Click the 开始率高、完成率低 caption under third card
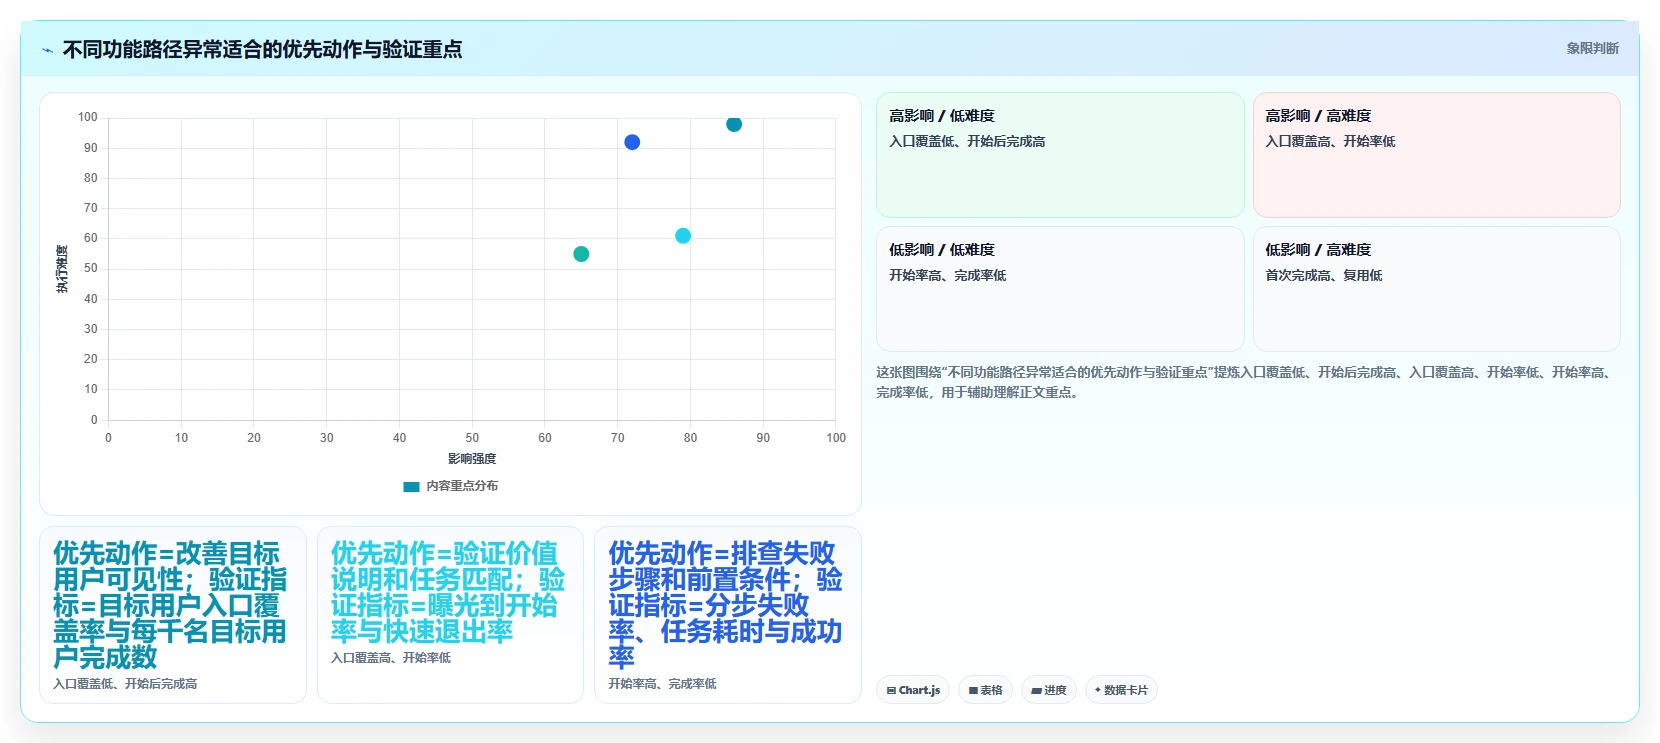The image size is (1660, 743). click(662, 684)
